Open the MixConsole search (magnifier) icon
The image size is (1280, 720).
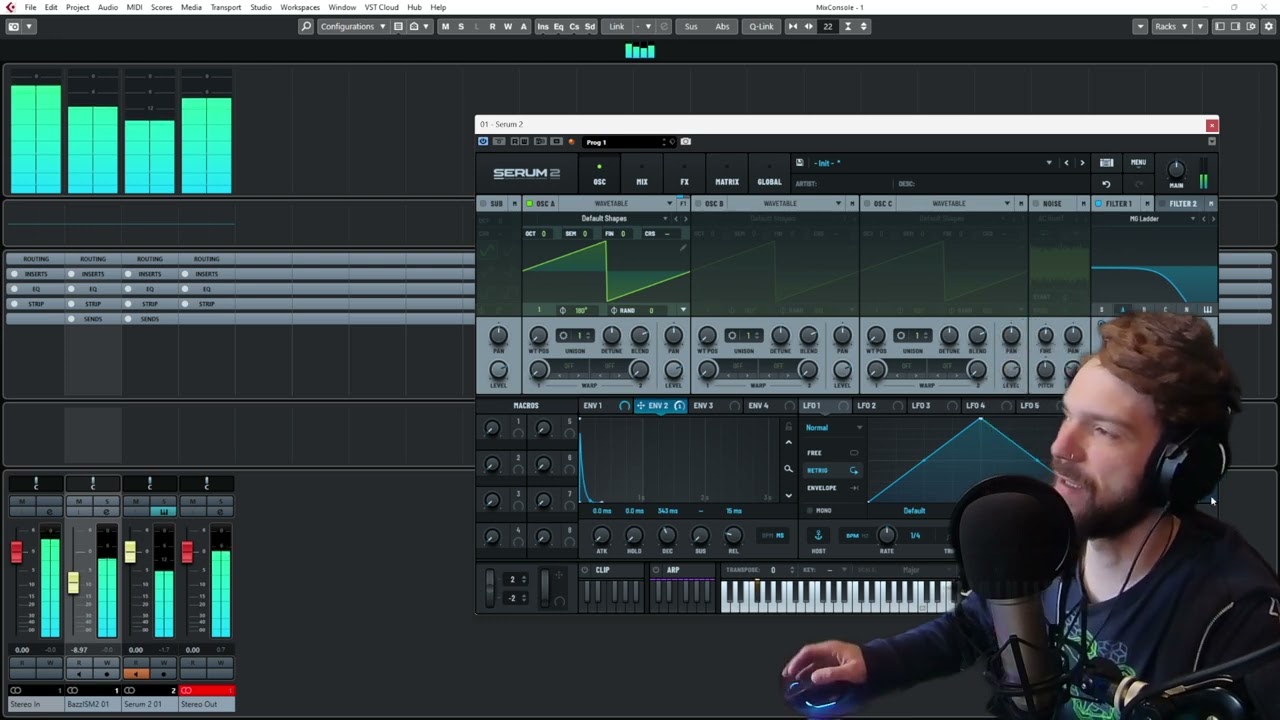click(306, 26)
